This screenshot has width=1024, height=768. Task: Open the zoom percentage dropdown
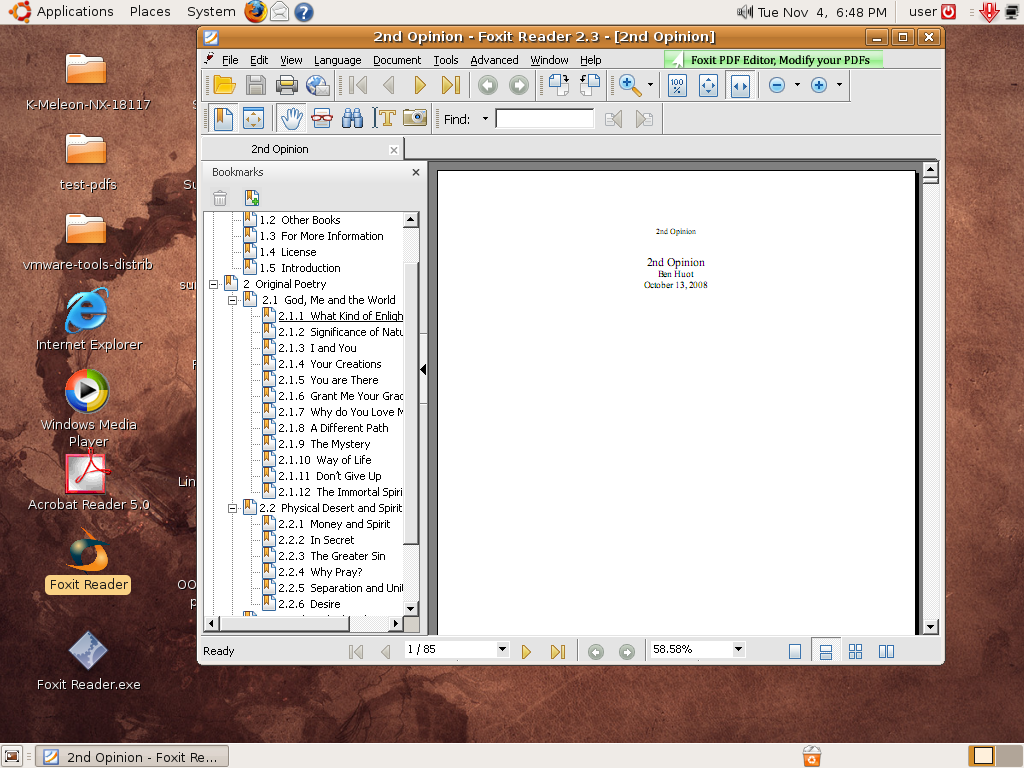click(736, 650)
